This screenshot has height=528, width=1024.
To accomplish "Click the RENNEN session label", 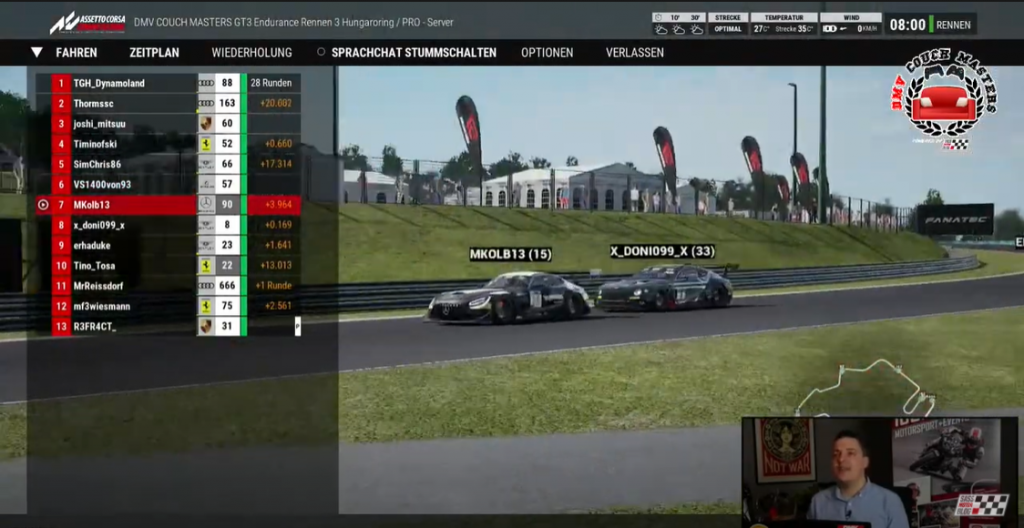I will (x=953, y=25).
